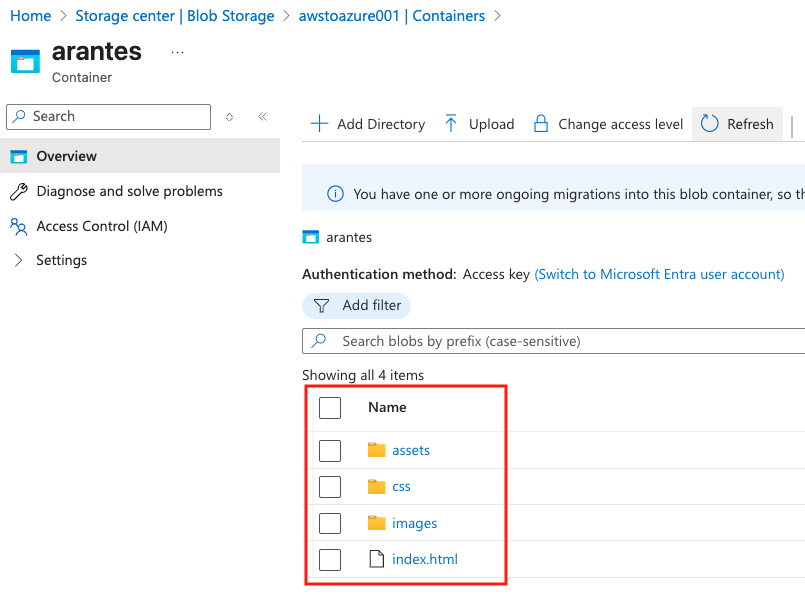The width and height of the screenshot is (805, 595).
Task: Click the Upload arrow icon
Action: click(x=451, y=124)
